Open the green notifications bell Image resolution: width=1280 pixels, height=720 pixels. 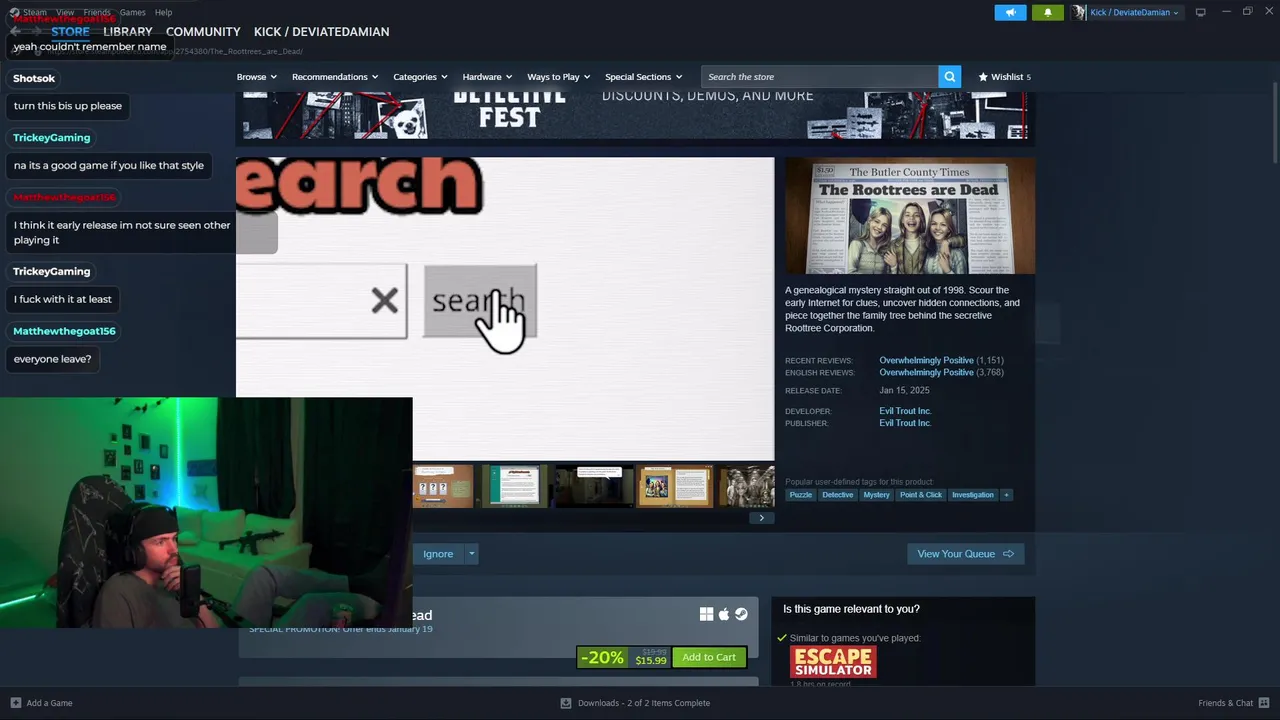pos(1047,12)
